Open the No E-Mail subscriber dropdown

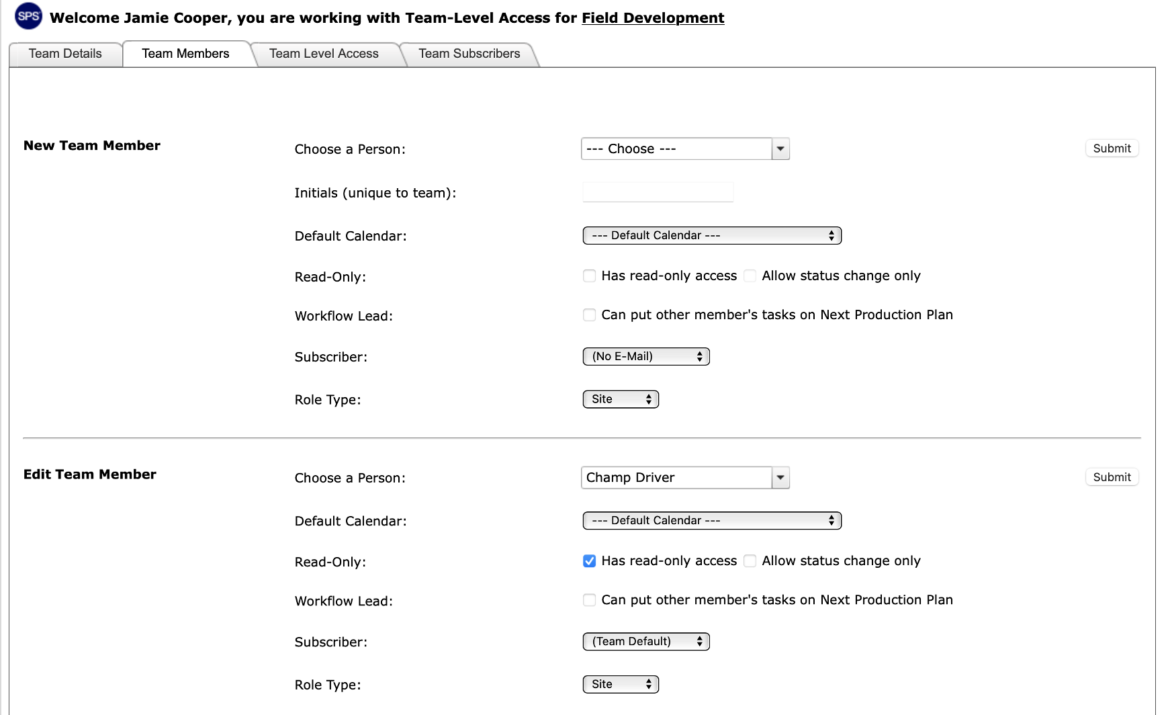coord(646,357)
